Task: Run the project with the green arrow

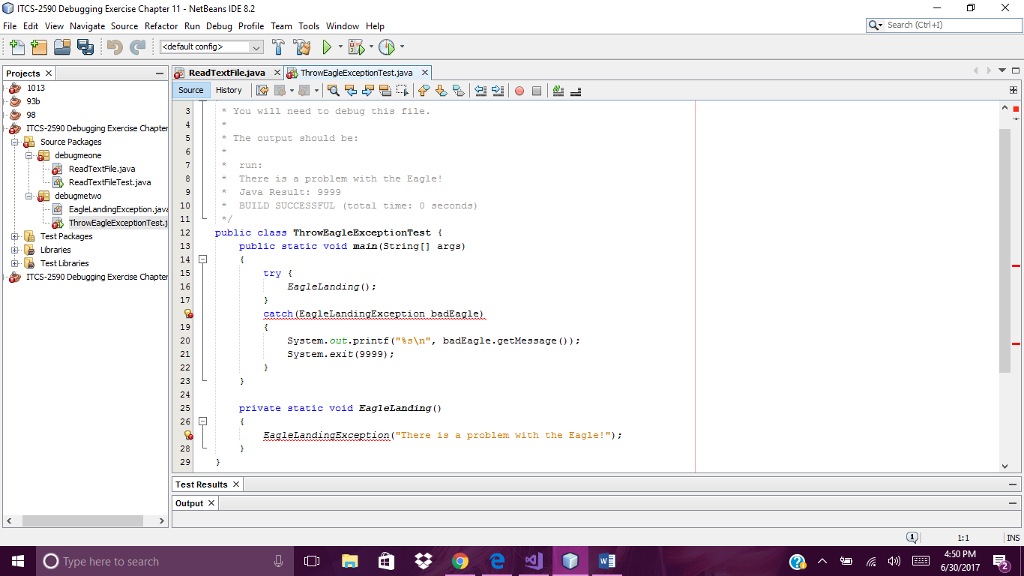Action: point(326,47)
